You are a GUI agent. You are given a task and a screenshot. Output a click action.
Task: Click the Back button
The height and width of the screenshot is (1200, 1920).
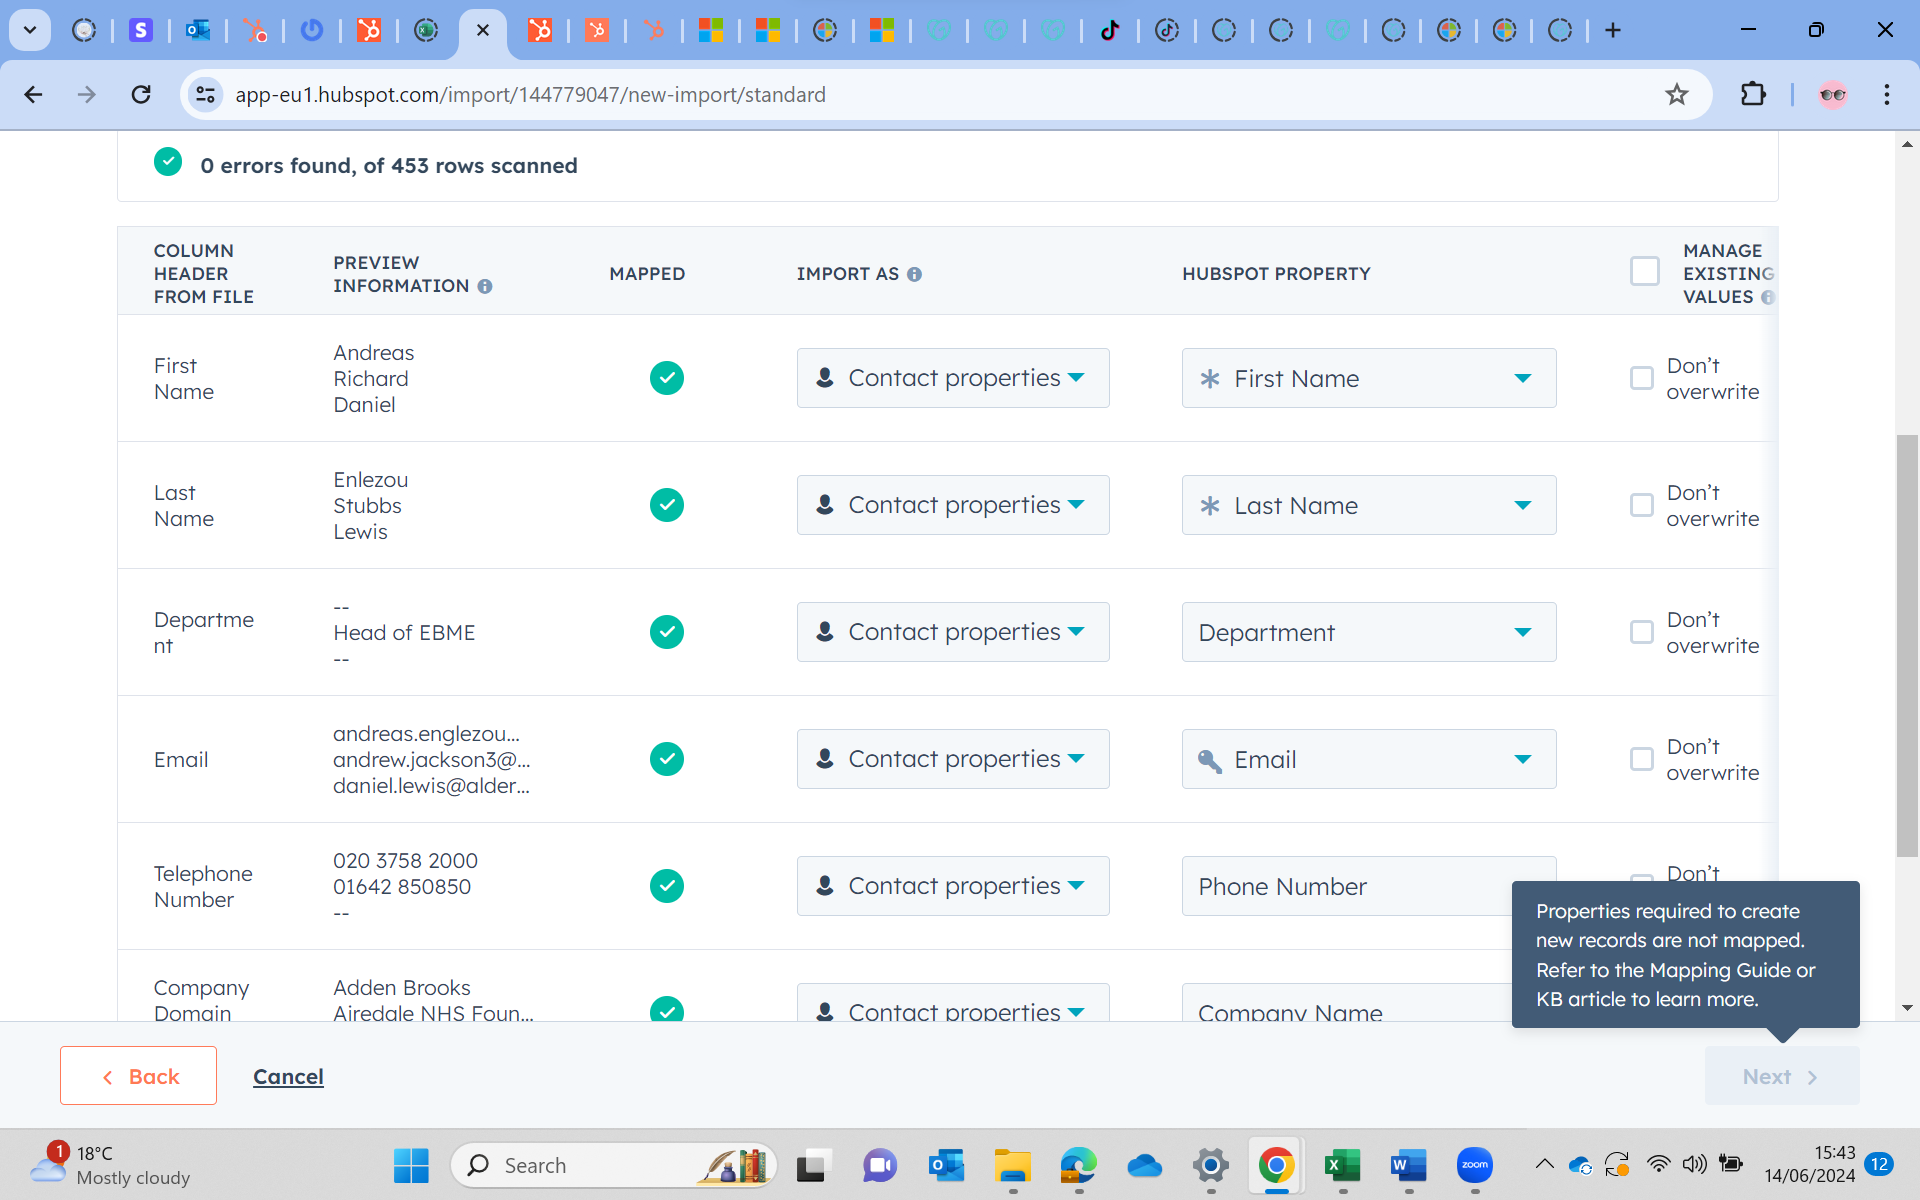tap(138, 1076)
